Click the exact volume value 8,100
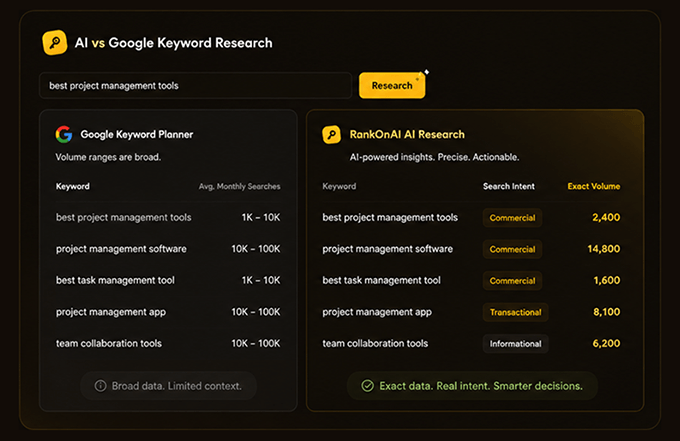 (x=607, y=312)
